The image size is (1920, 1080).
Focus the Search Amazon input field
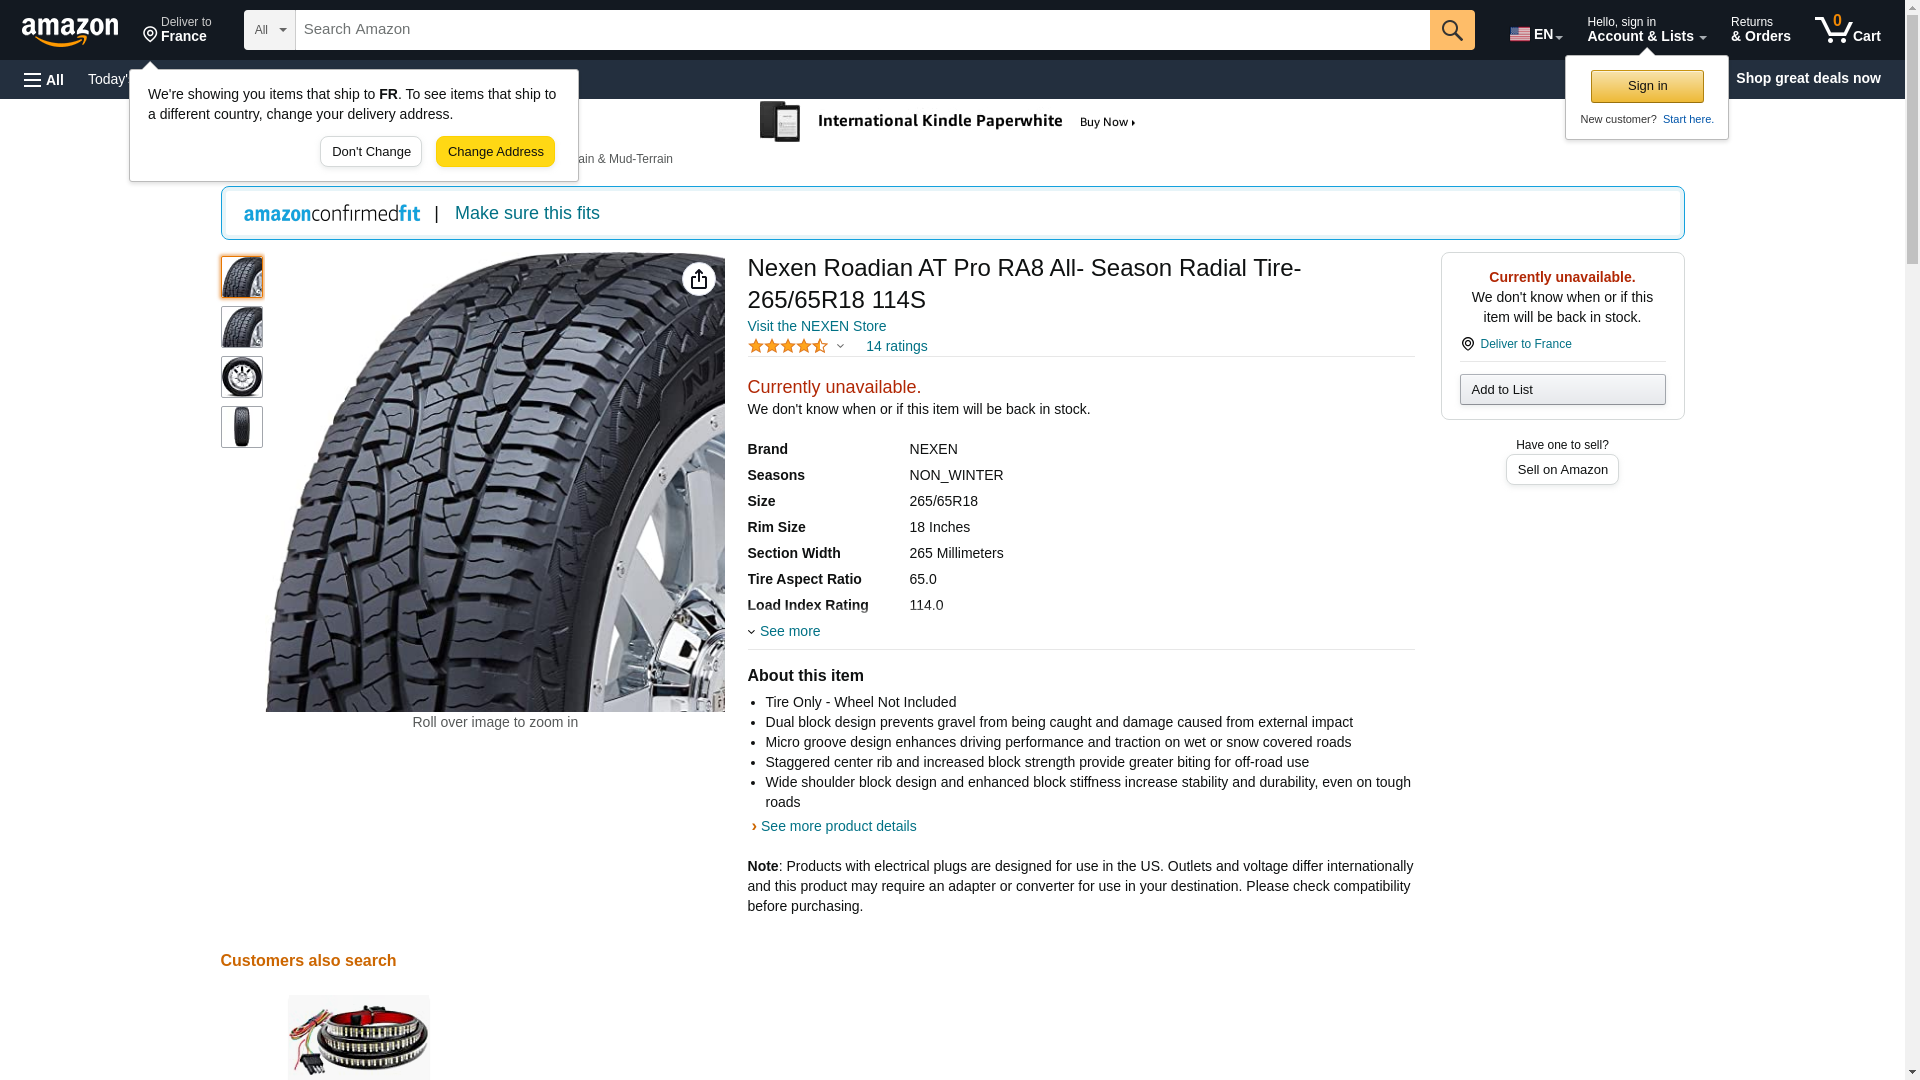click(x=862, y=30)
